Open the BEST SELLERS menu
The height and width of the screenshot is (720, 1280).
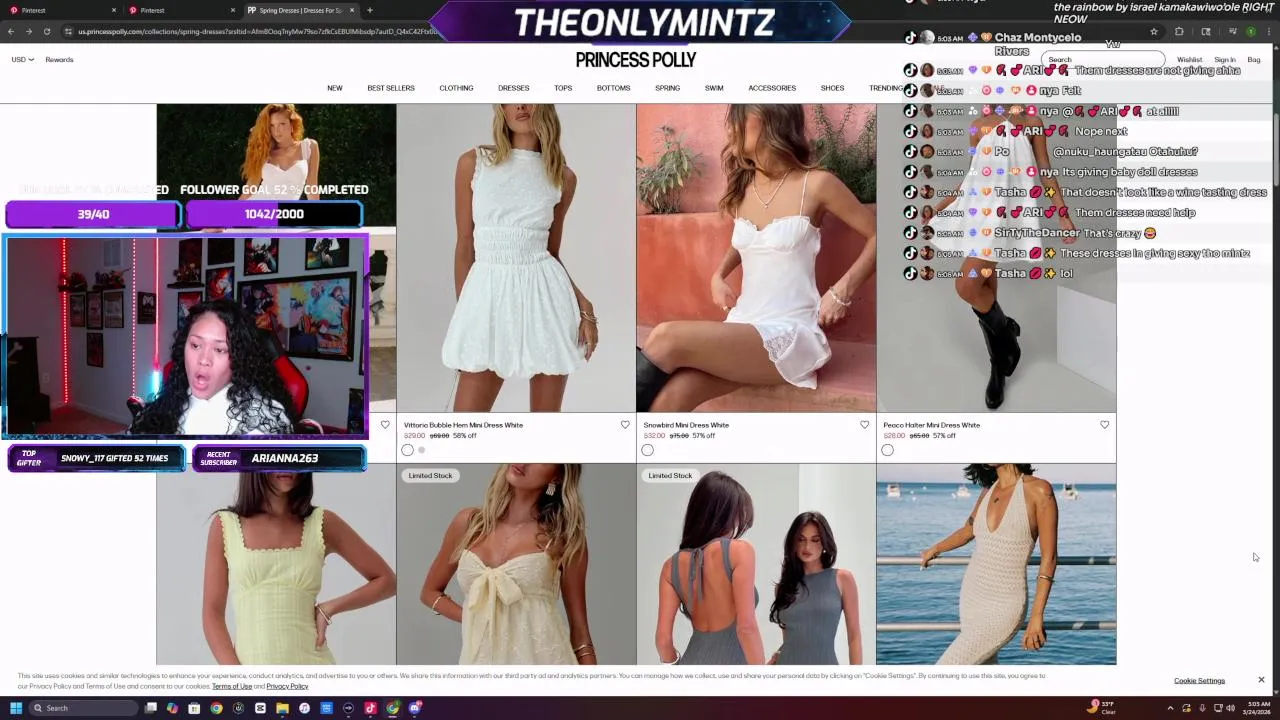point(391,88)
